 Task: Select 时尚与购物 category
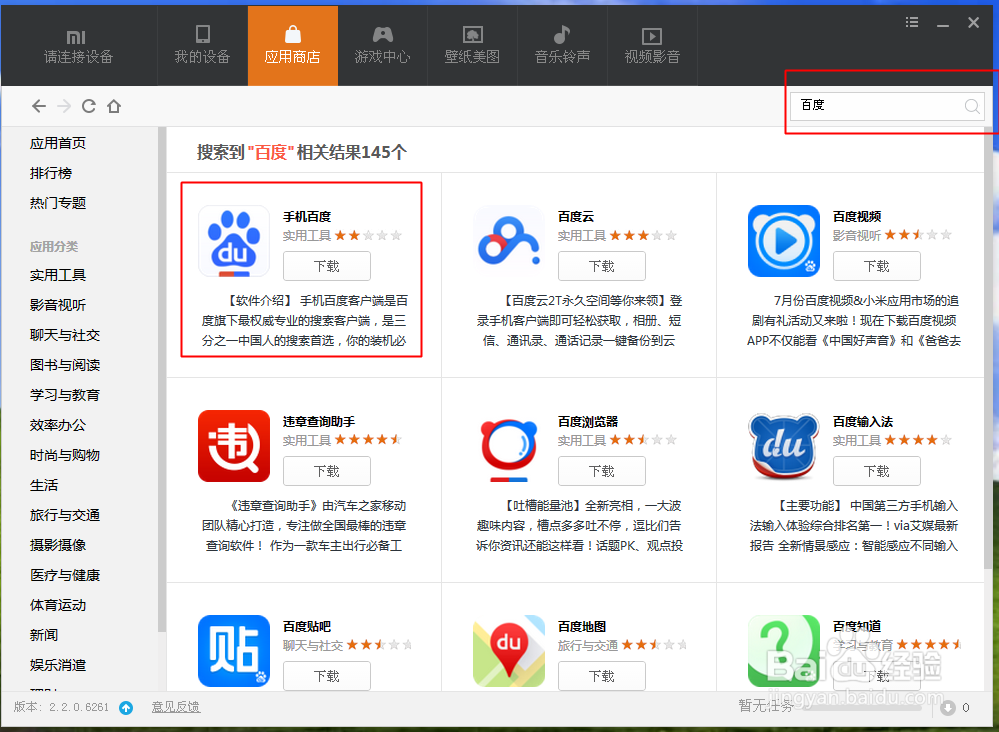[65, 455]
